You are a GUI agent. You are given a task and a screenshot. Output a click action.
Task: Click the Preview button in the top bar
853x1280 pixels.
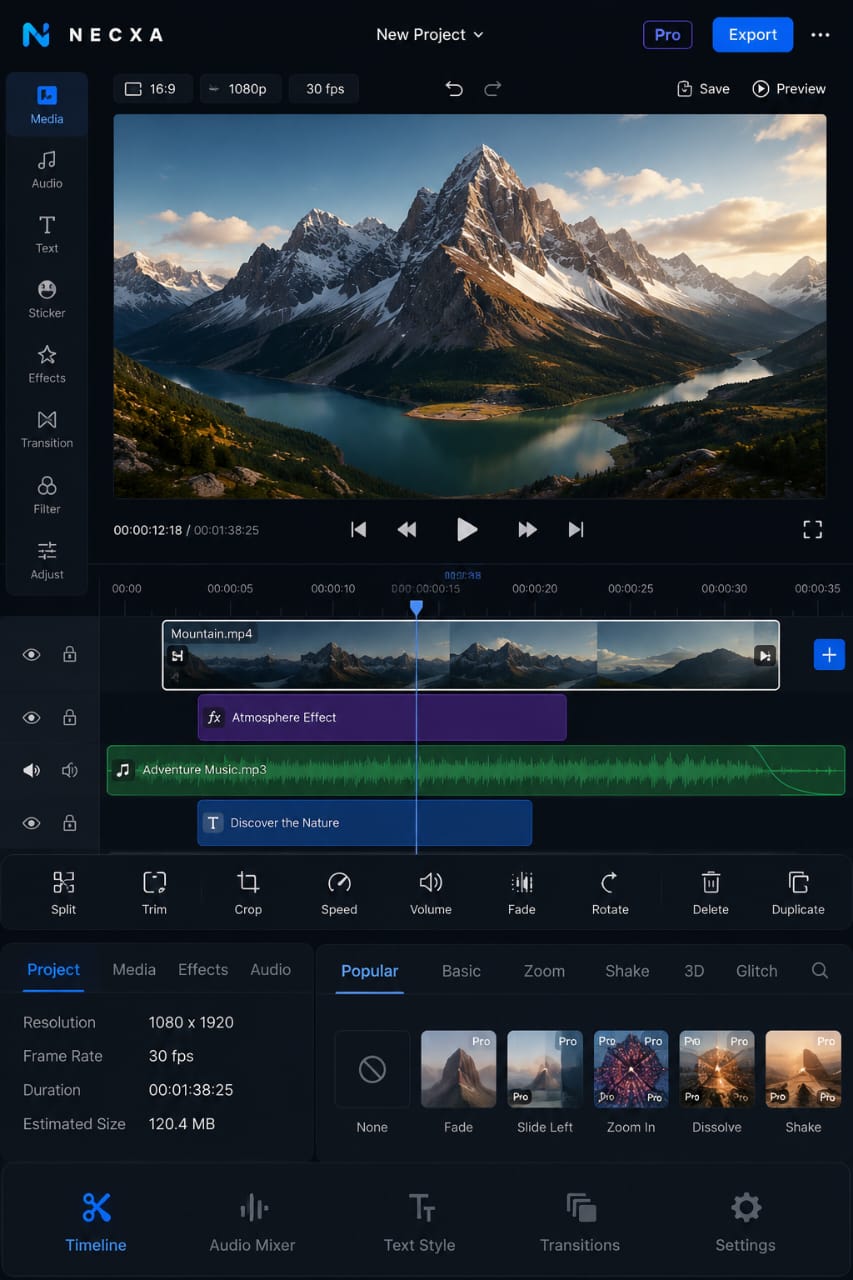[789, 89]
